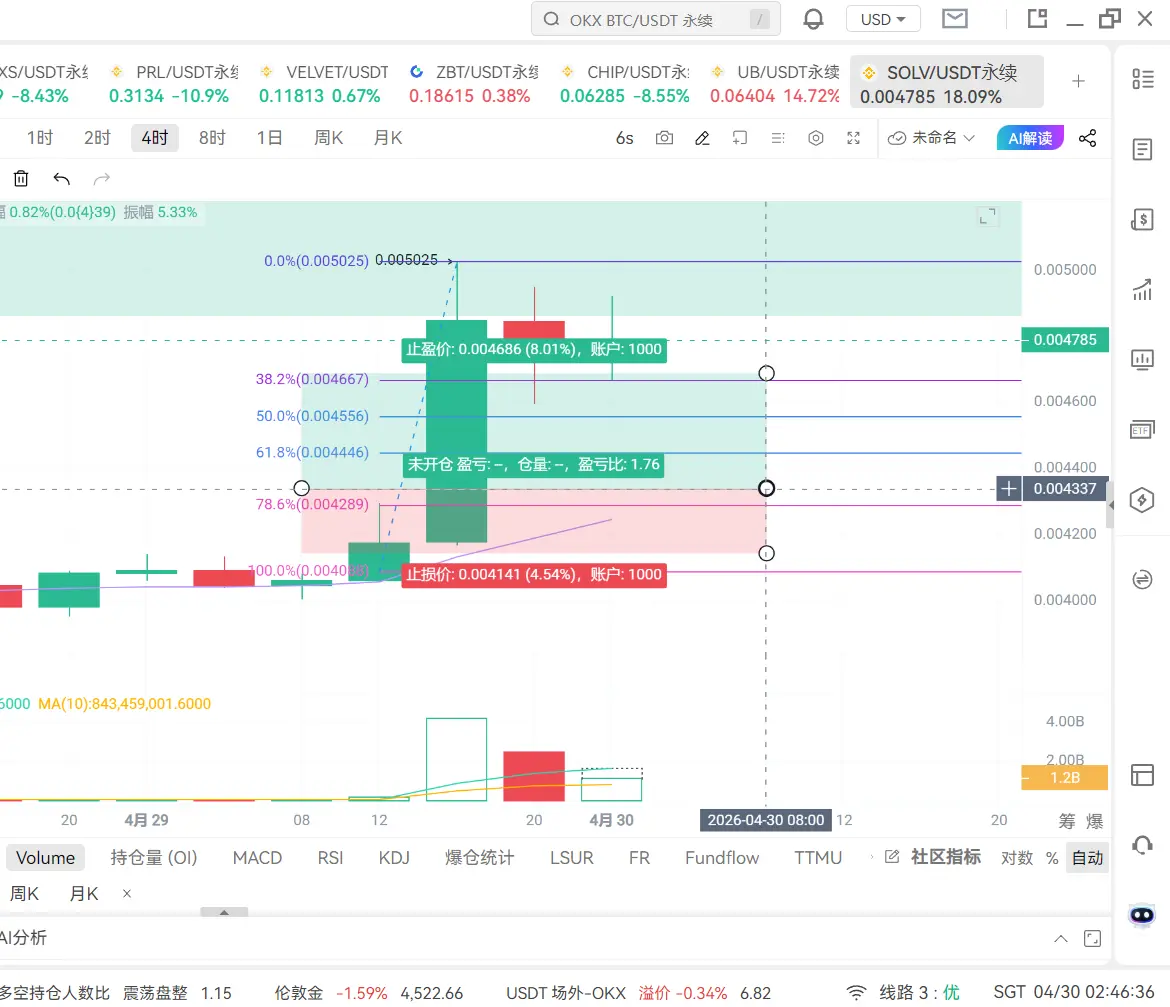Click the AI解读 button
The width and height of the screenshot is (1170, 1007).
click(1030, 138)
